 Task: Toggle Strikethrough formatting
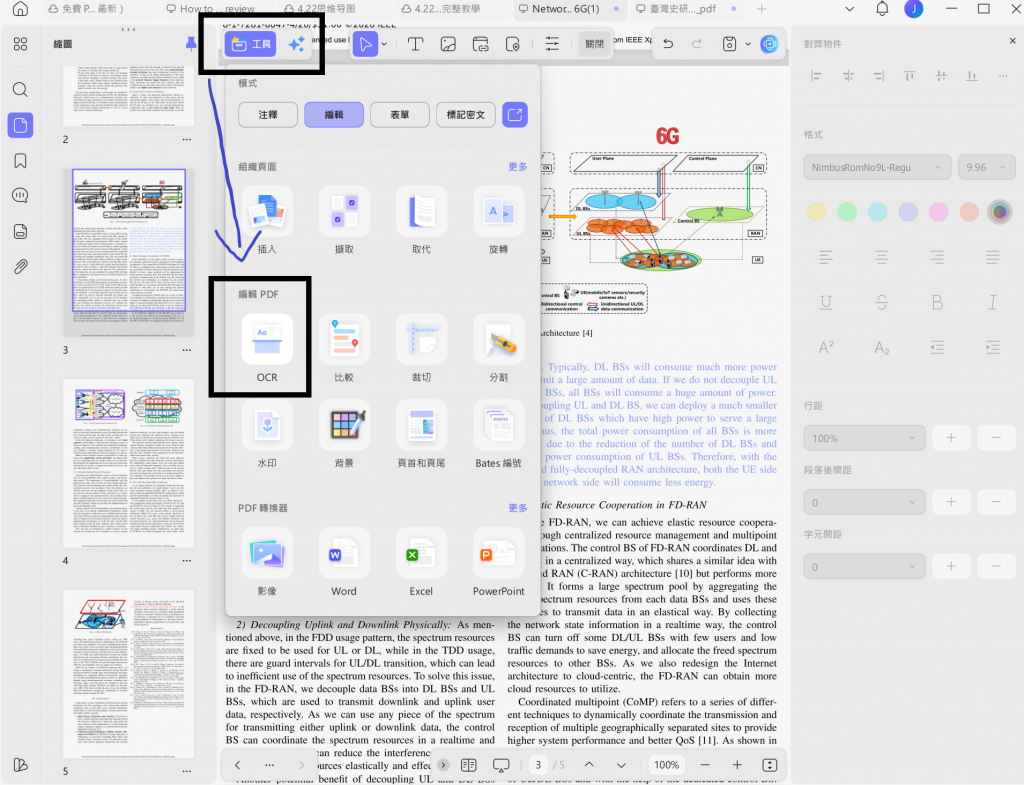pos(882,302)
